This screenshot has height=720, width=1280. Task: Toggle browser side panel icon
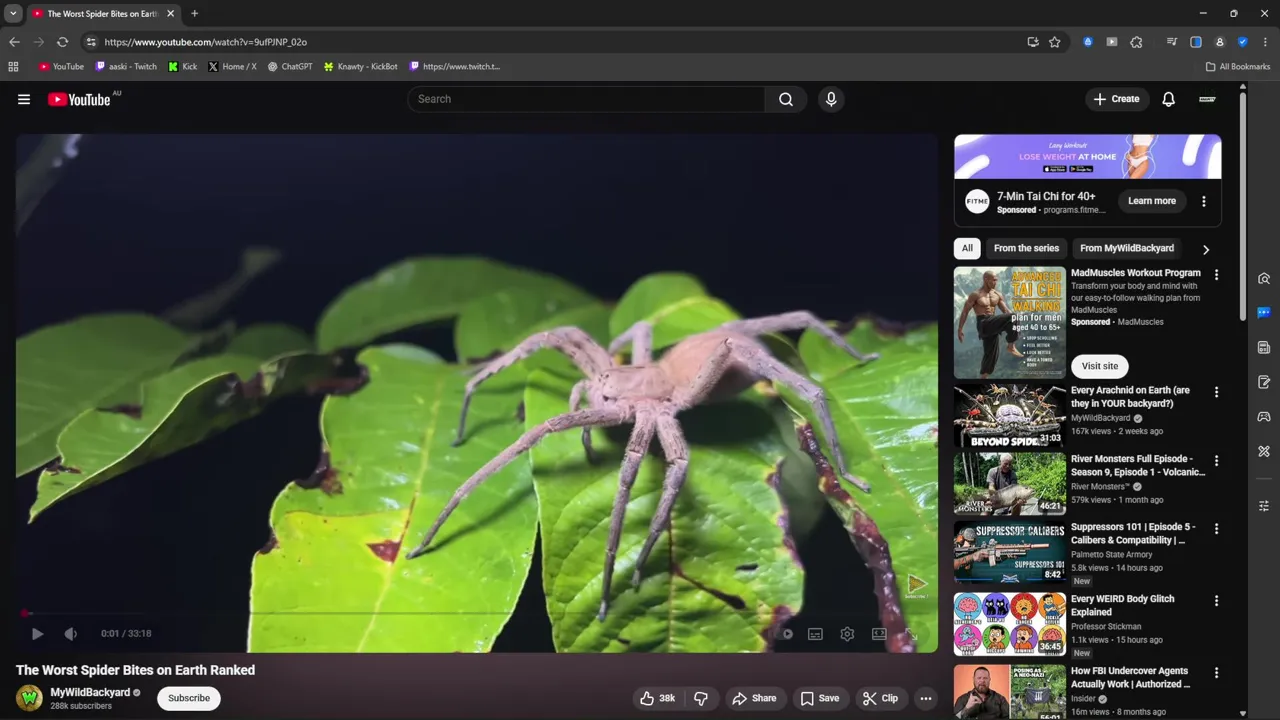click(1196, 42)
